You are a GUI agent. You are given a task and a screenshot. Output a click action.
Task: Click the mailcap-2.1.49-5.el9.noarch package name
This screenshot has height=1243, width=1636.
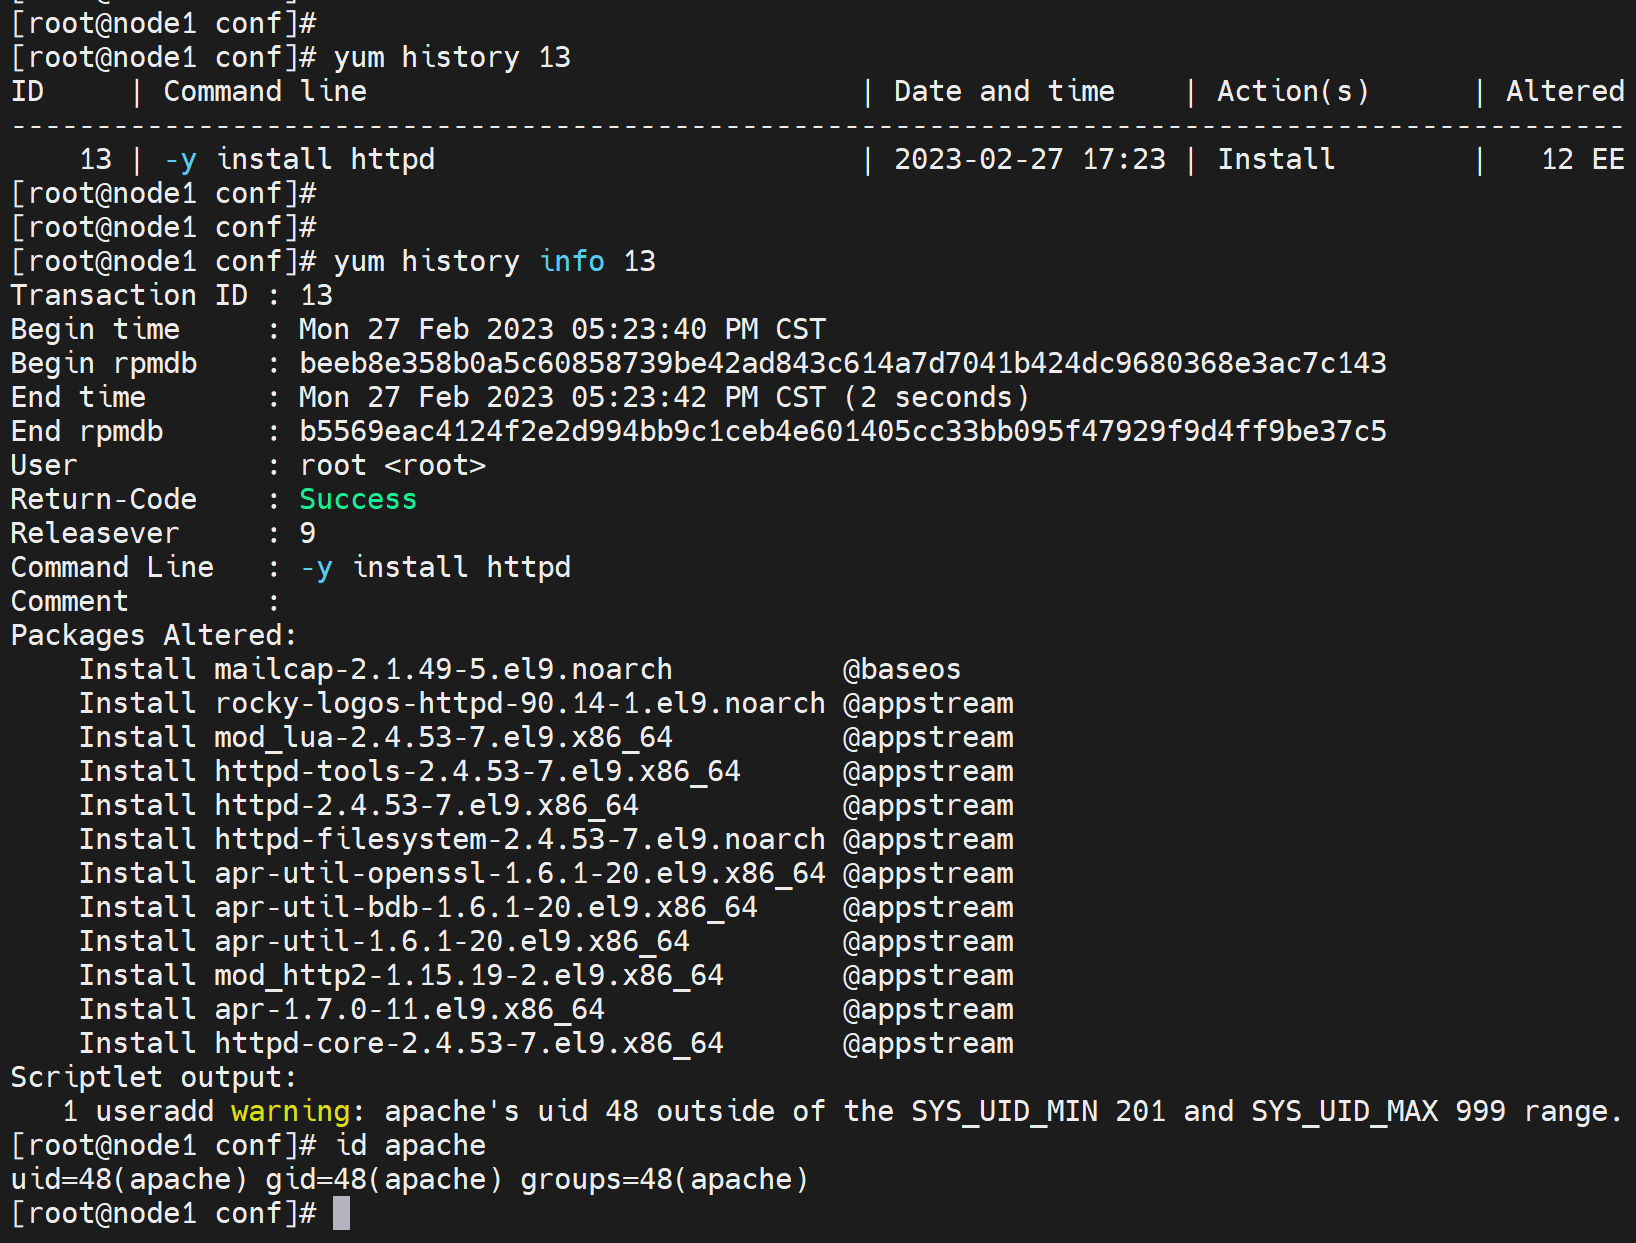(x=443, y=669)
